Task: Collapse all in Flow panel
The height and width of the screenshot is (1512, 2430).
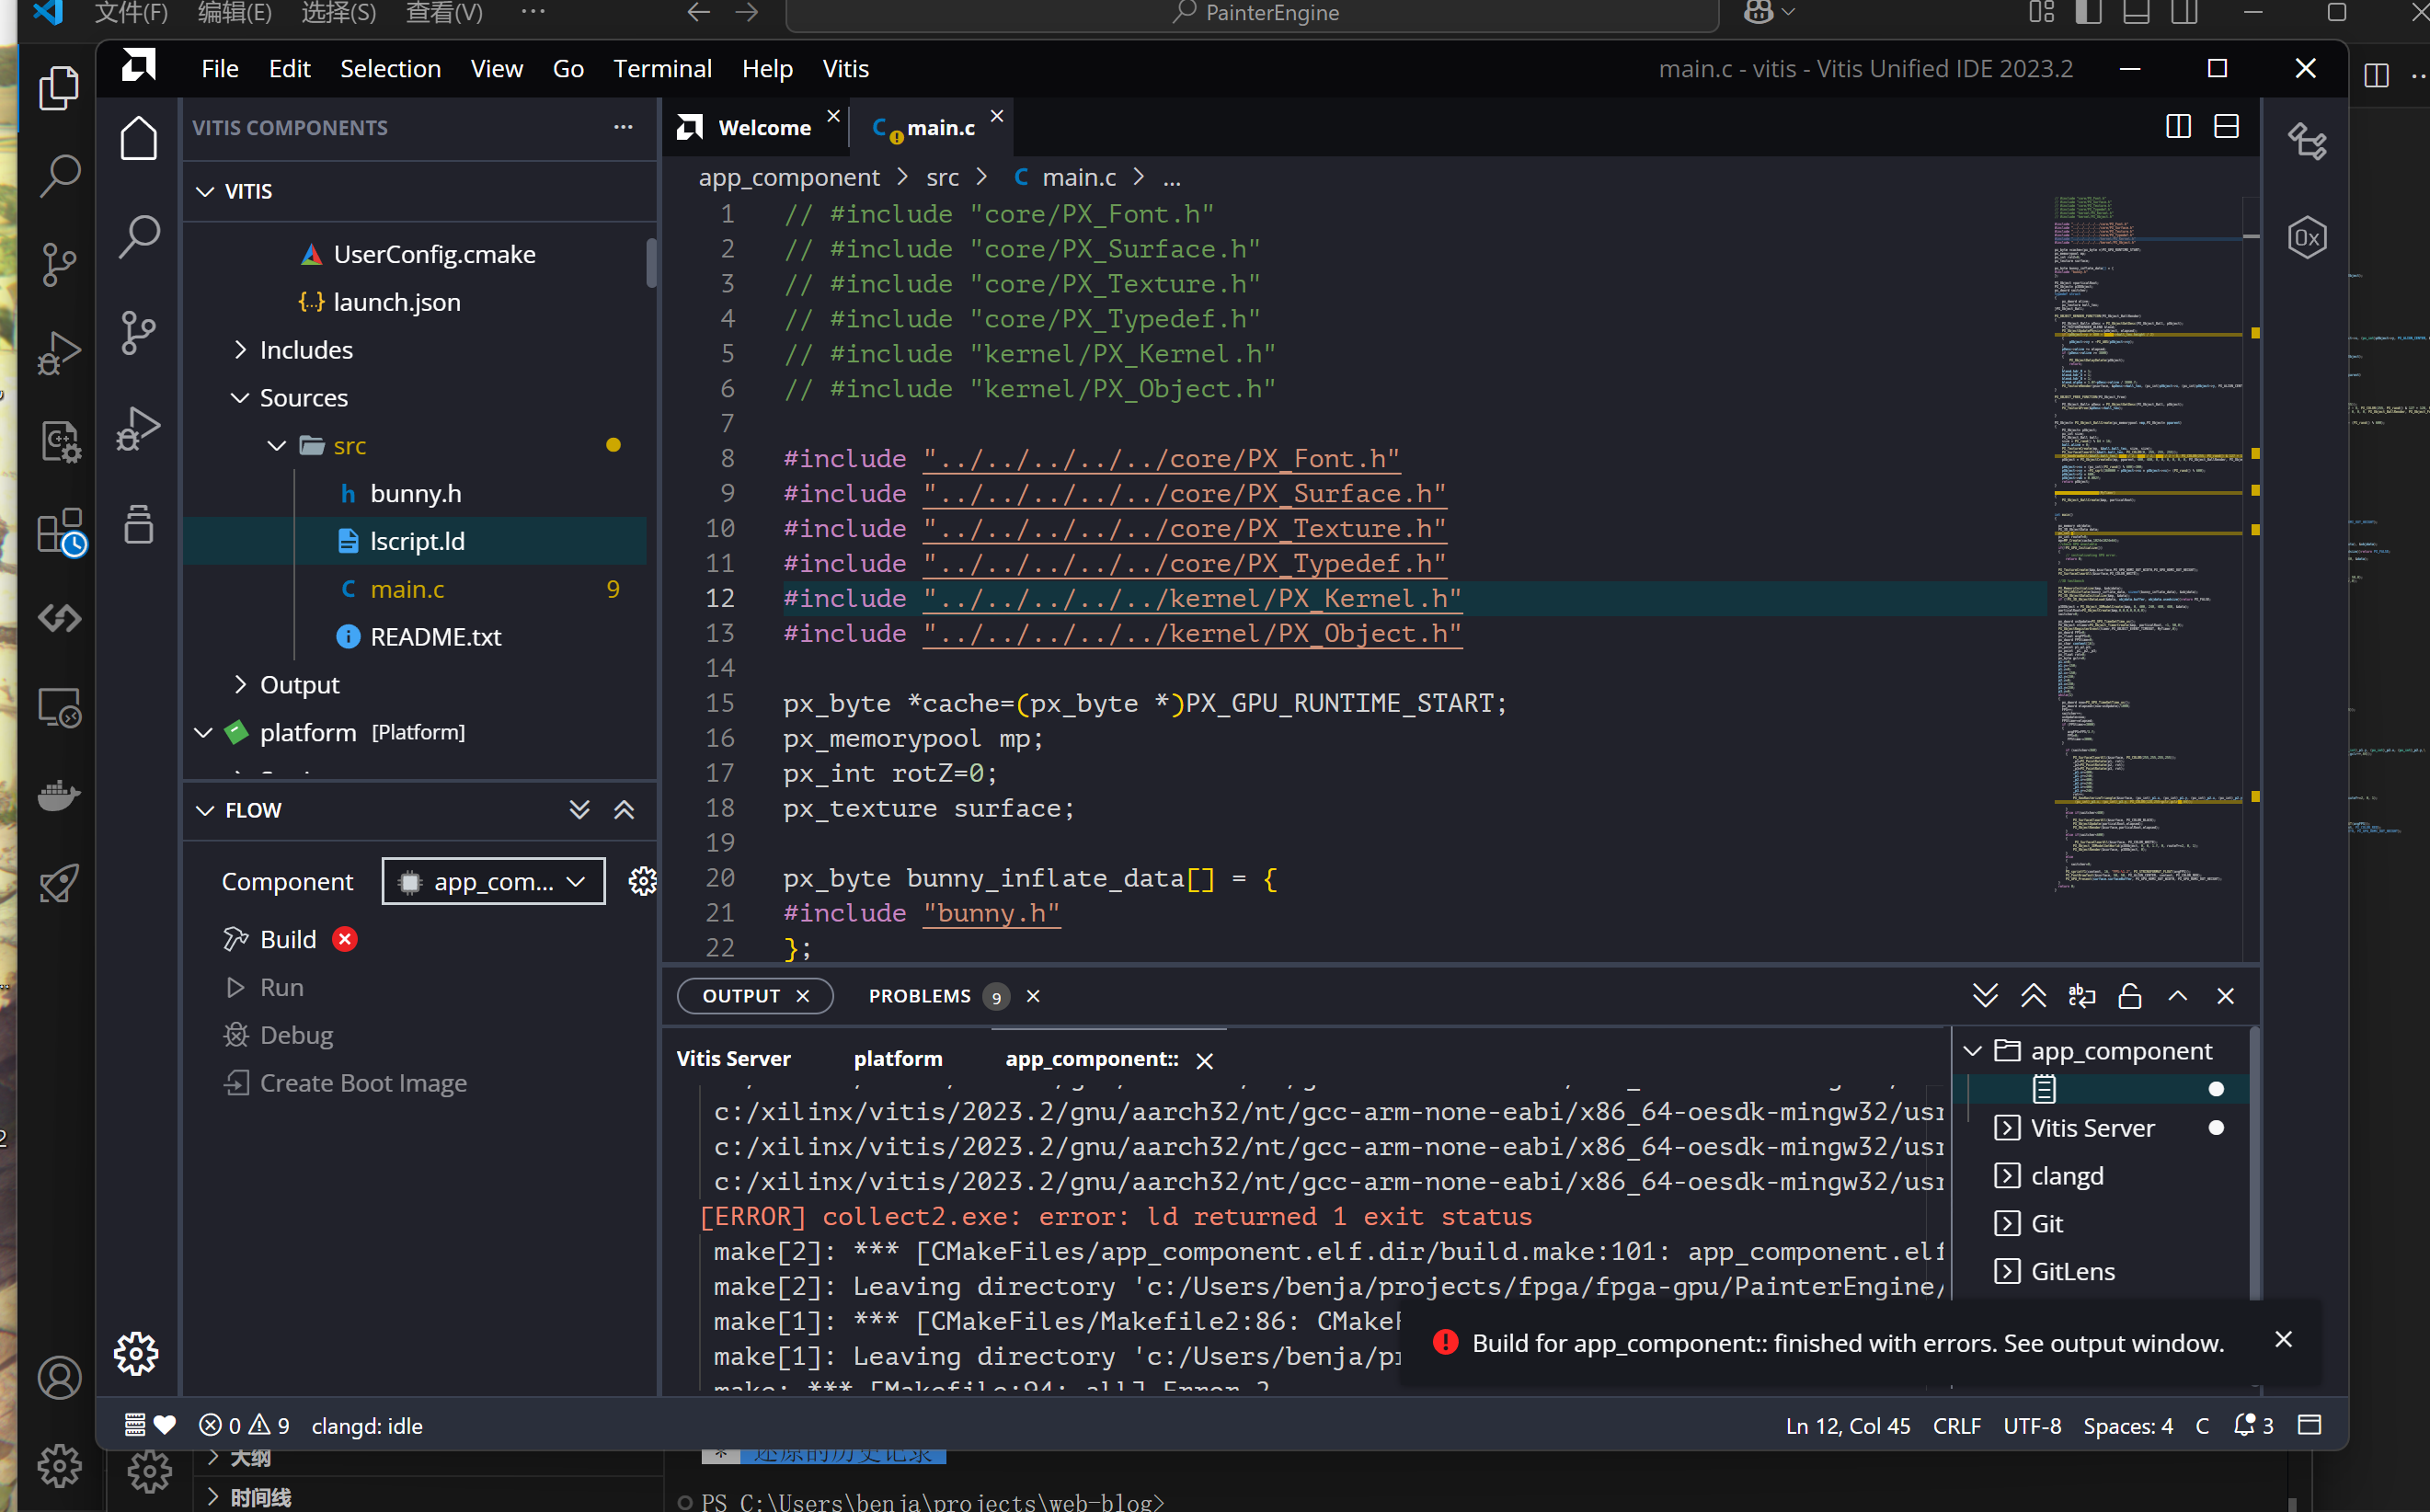Action: [624, 810]
